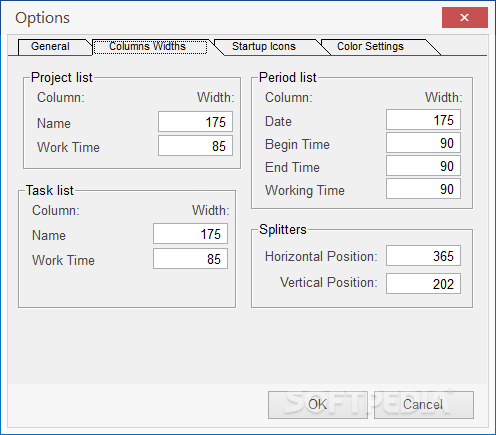Close the Options dialog window
Viewport: 496px width, 435px height.
(465, 18)
